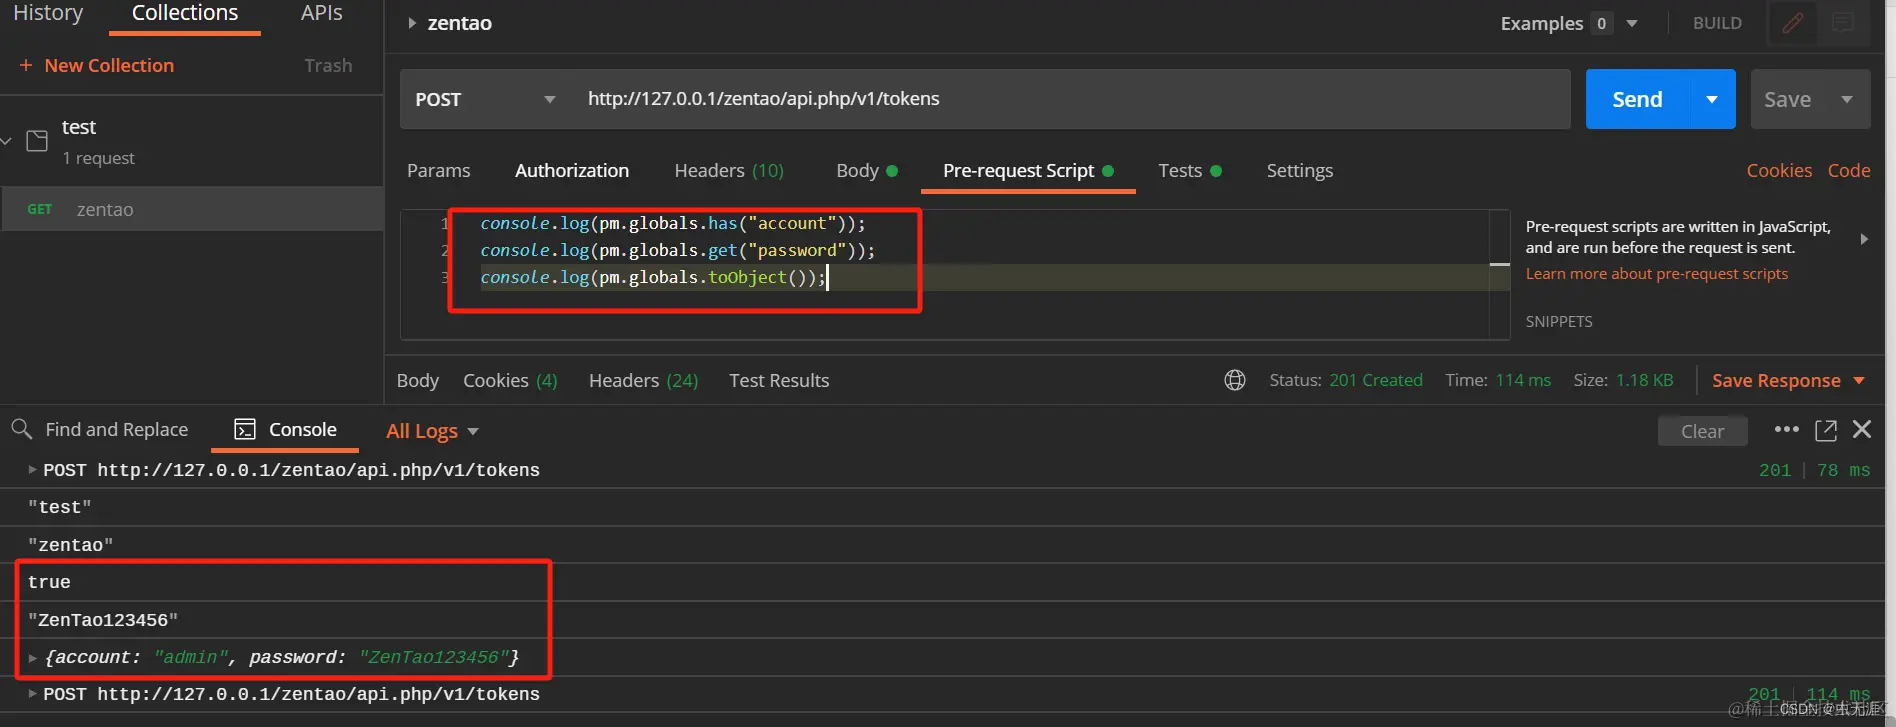This screenshot has height=727, width=1896.
Task: Open the comments icon beside the pencil
Action: 1843,23
